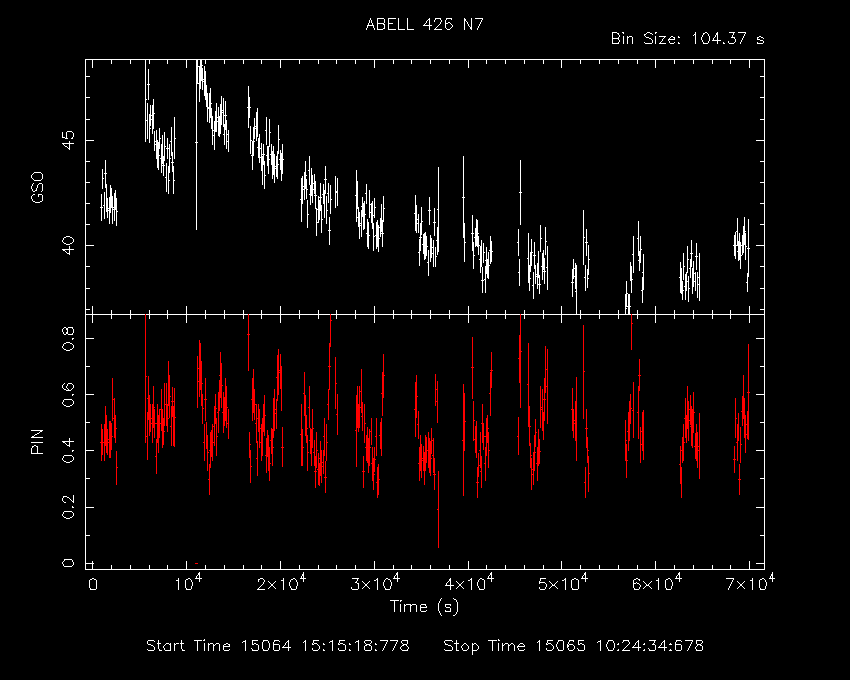Click PIN axis tick value 0.6
Screen dimensions: 850x680
pos(68,394)
